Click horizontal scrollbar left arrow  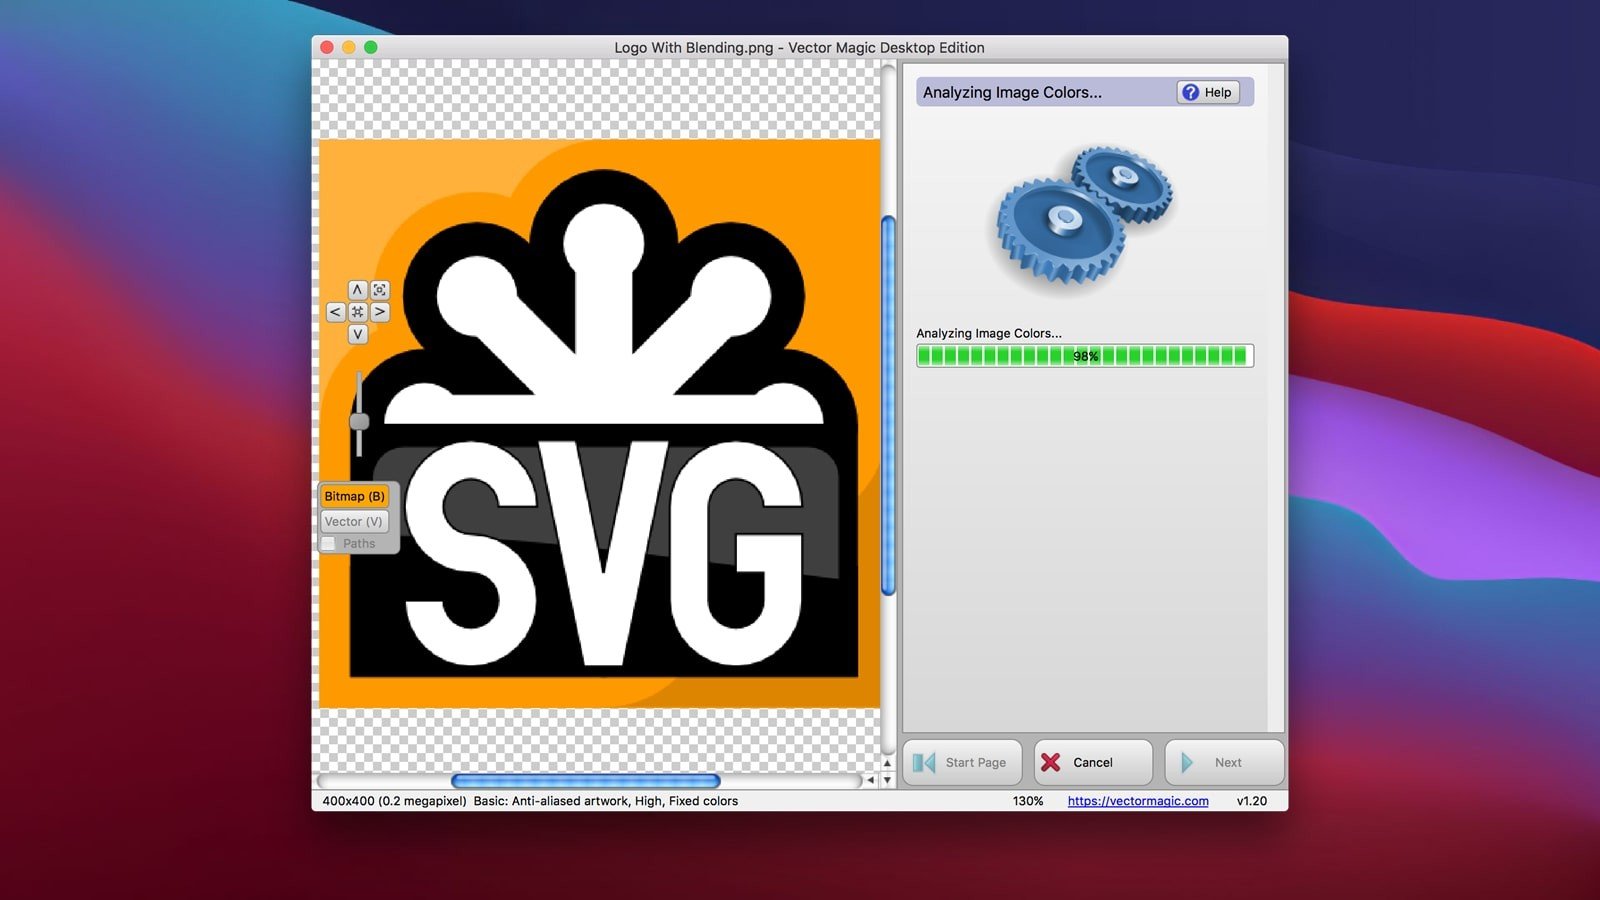(870, 780)
